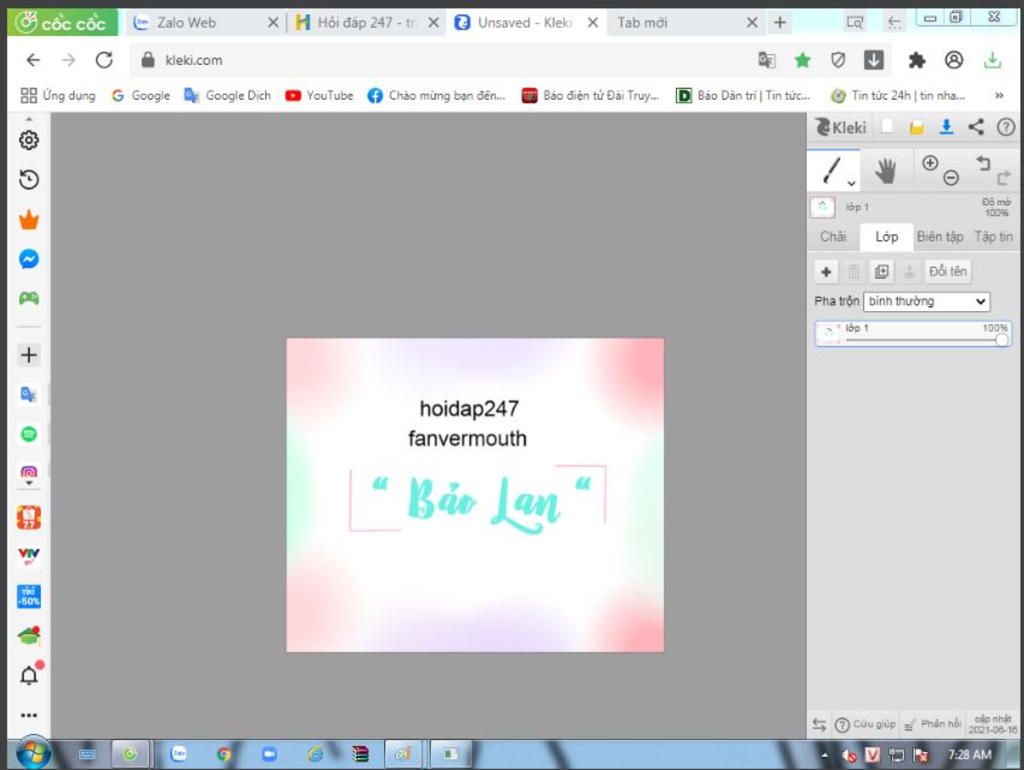Delete the layer with trash button
1024x770 pixels.
854,272
